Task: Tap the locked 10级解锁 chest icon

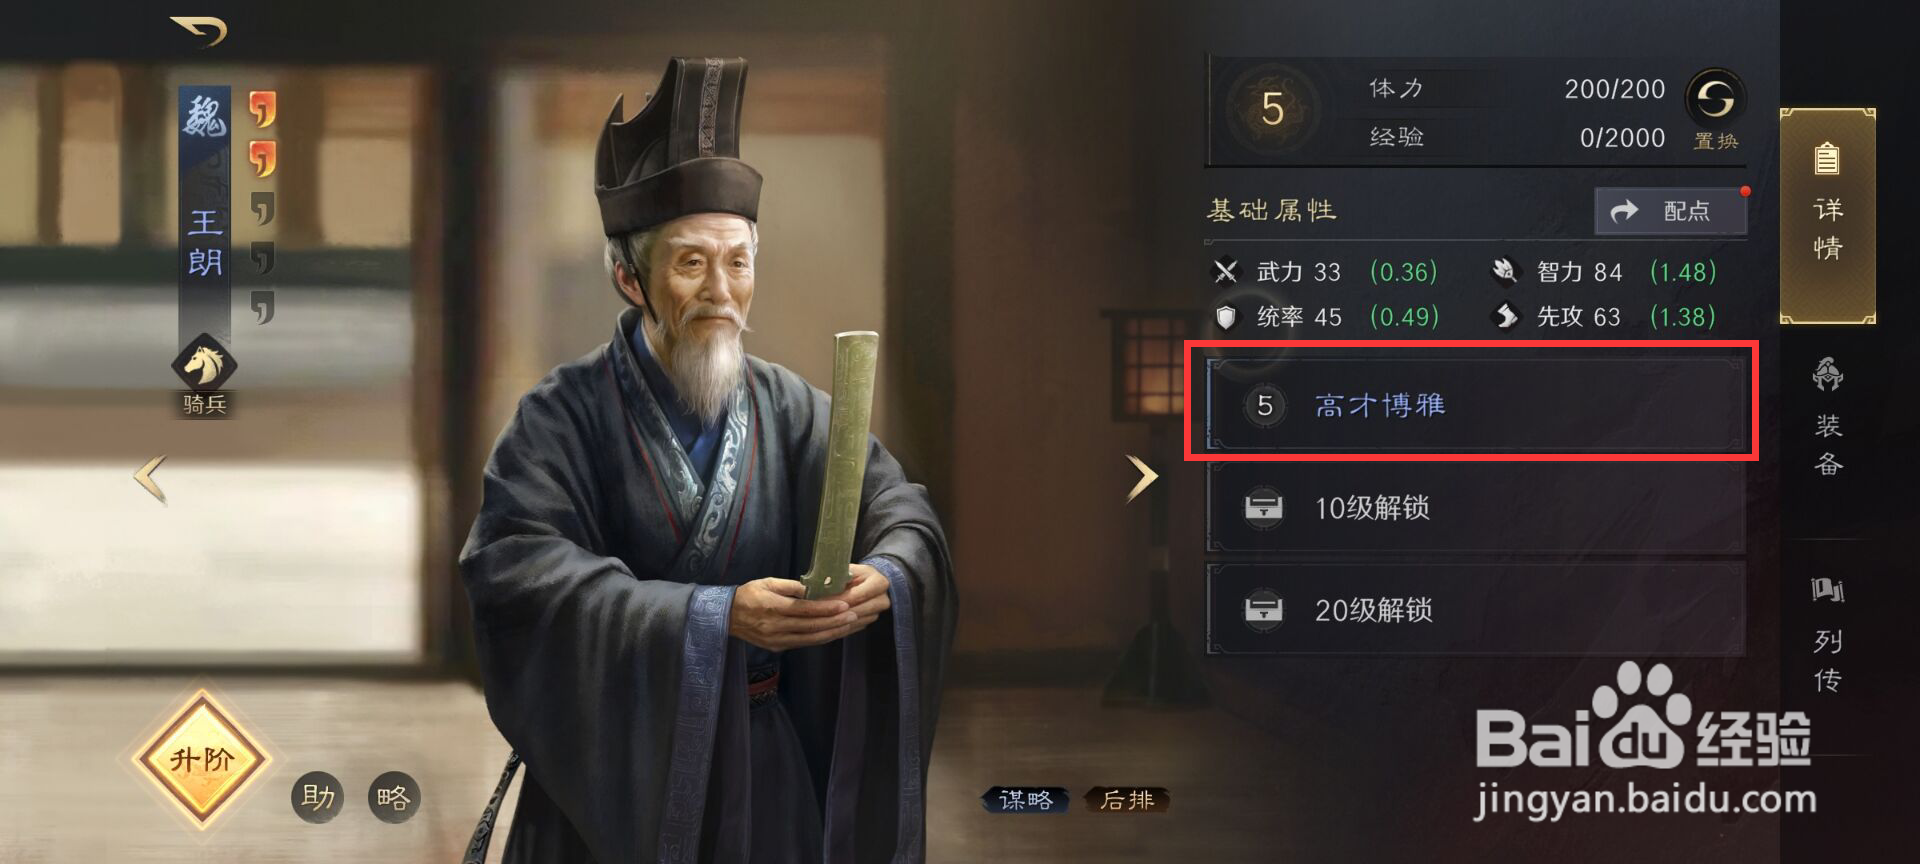Action: click(x=1263, y=507)
